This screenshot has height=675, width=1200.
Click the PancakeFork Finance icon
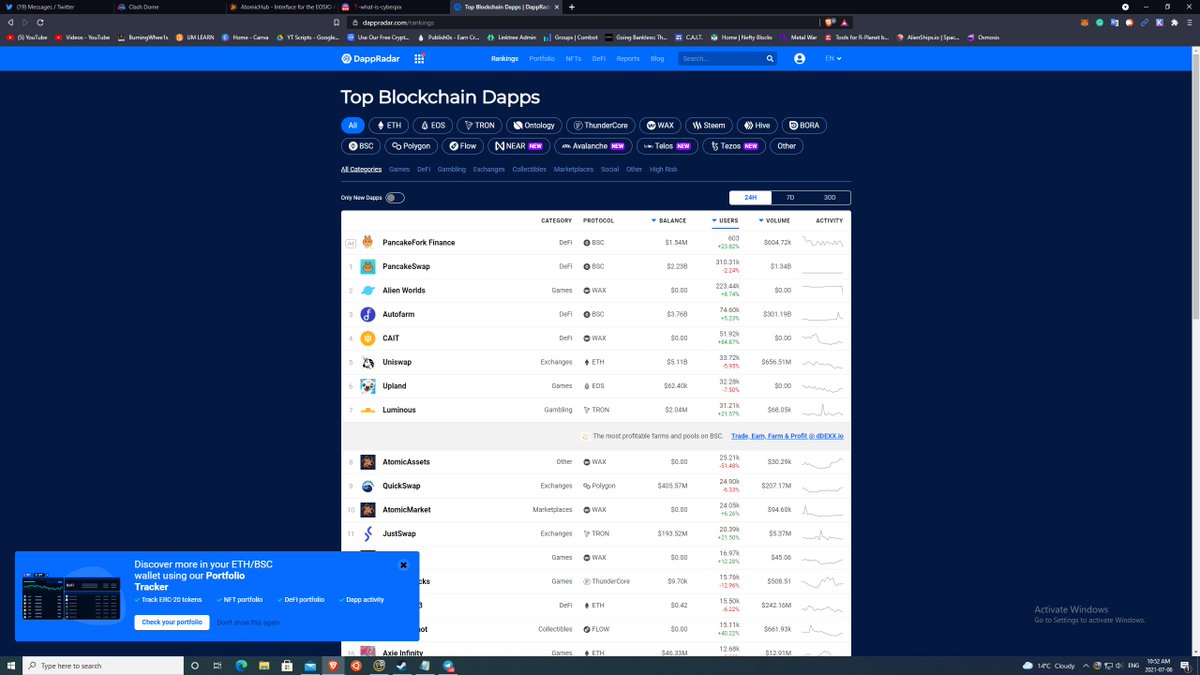pos(368,243)
